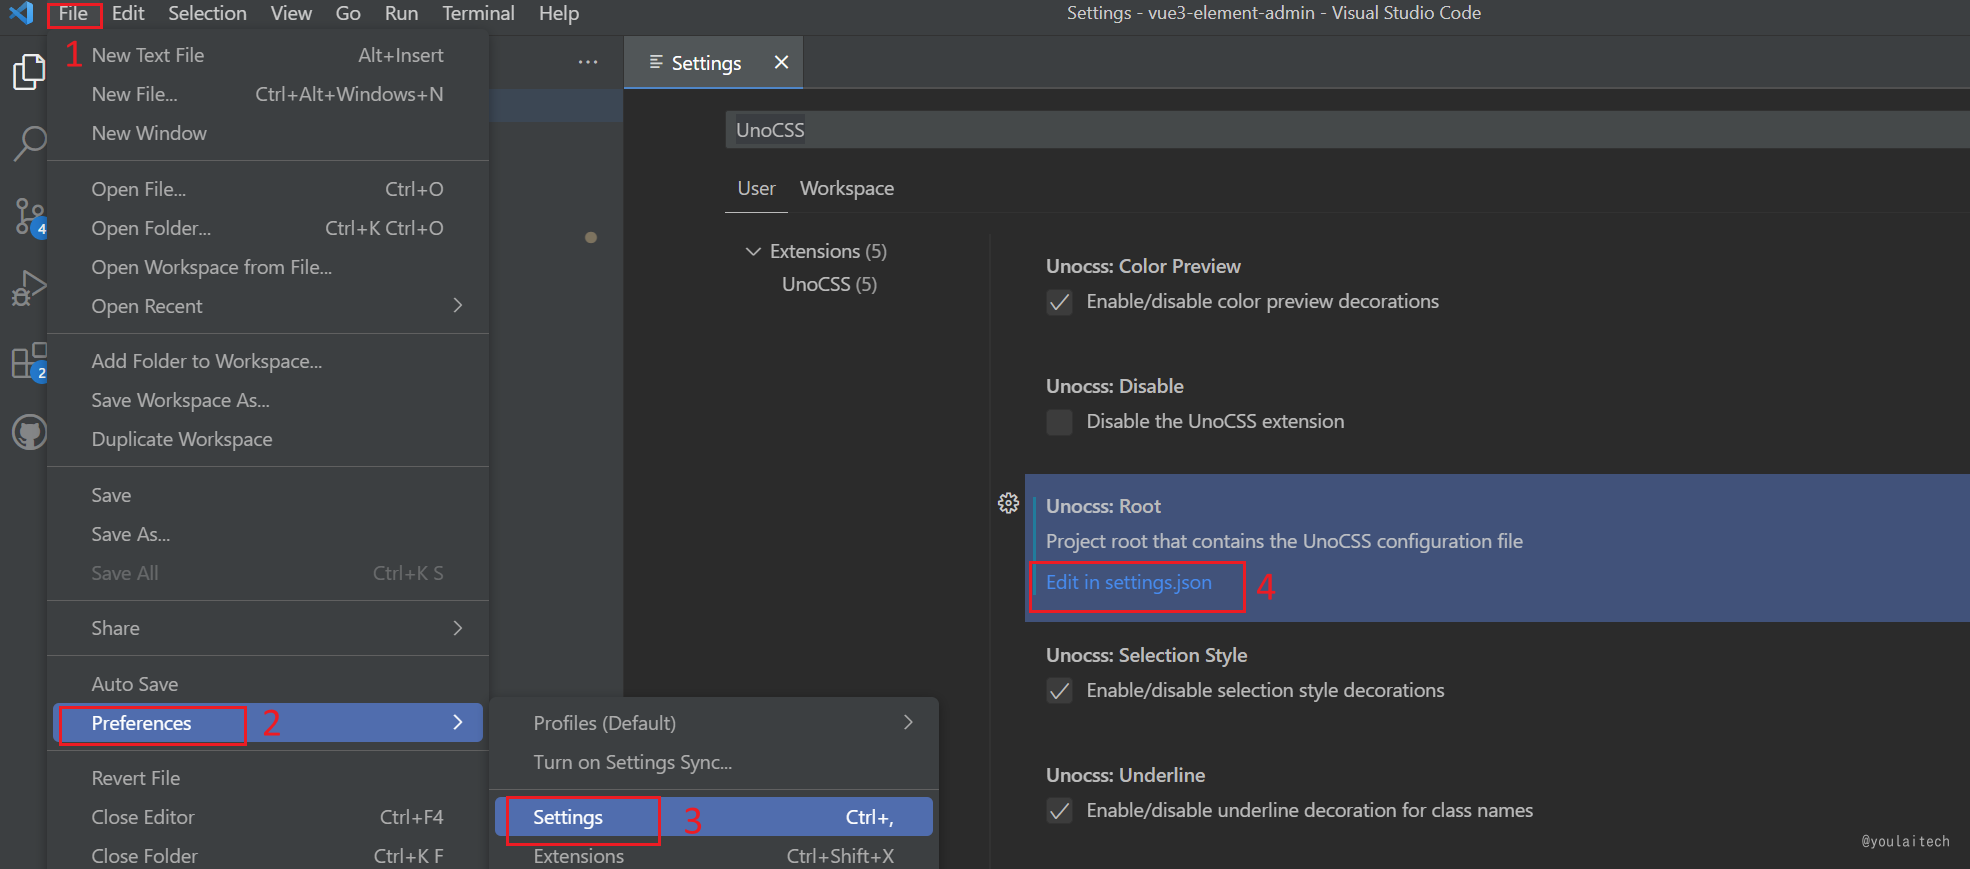Open the File menu
The image size is (1970, 869).
(x=73, y=13)
